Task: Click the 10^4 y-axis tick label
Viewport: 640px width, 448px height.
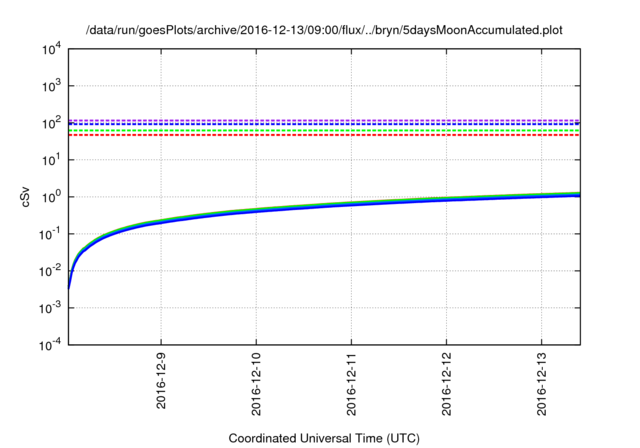Action: tap(51, 49)
